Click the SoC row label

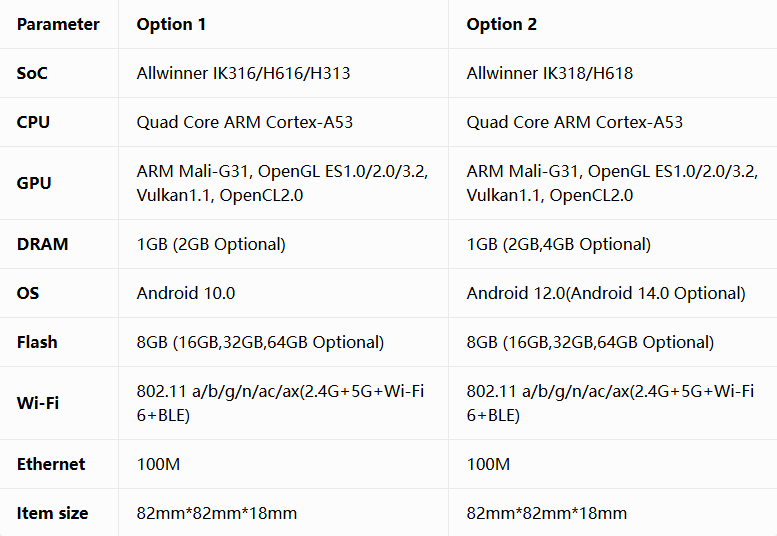click(x=32, y=73)
